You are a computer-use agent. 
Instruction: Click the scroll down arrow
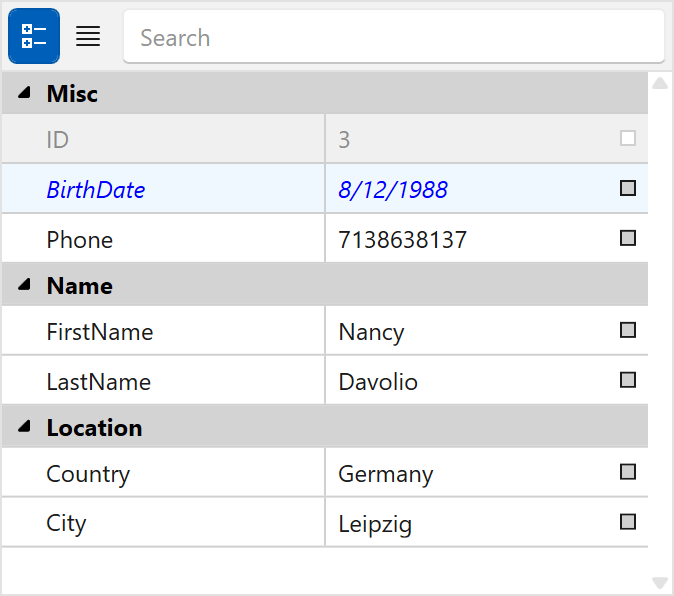[660, 582]
